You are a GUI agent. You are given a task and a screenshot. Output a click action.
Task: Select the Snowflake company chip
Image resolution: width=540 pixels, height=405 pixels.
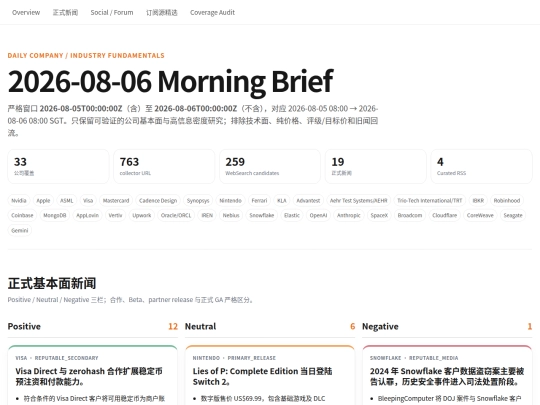(x=261, y=215)
